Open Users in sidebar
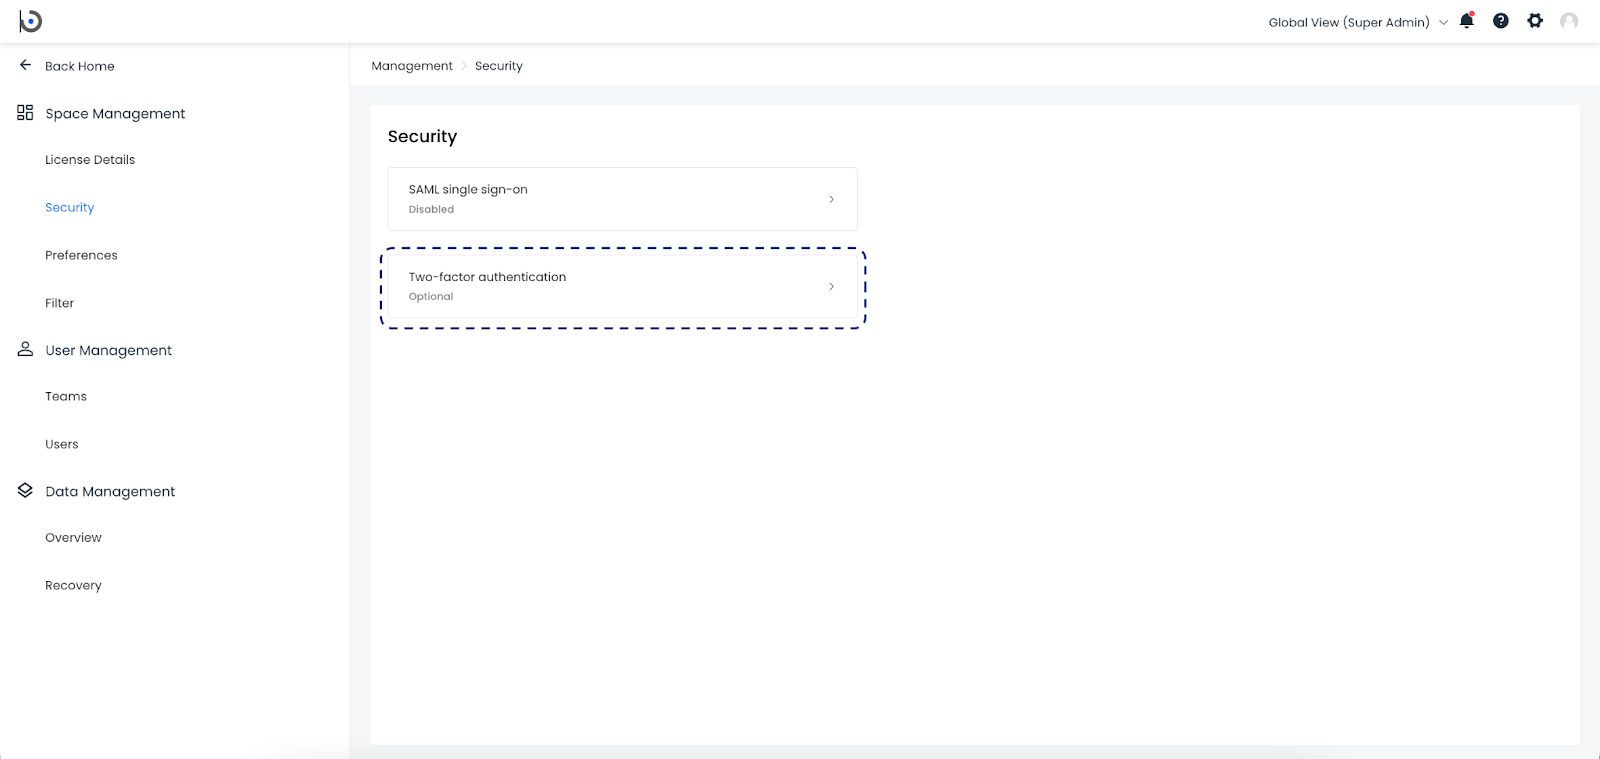 click(x=62, y=444)
